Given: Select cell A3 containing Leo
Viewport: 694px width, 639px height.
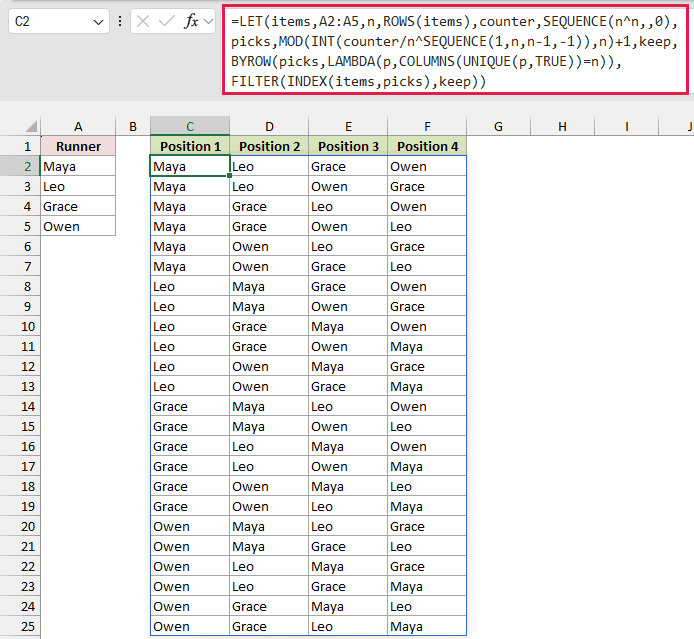Looking at the screenshot, I should 78,186.
